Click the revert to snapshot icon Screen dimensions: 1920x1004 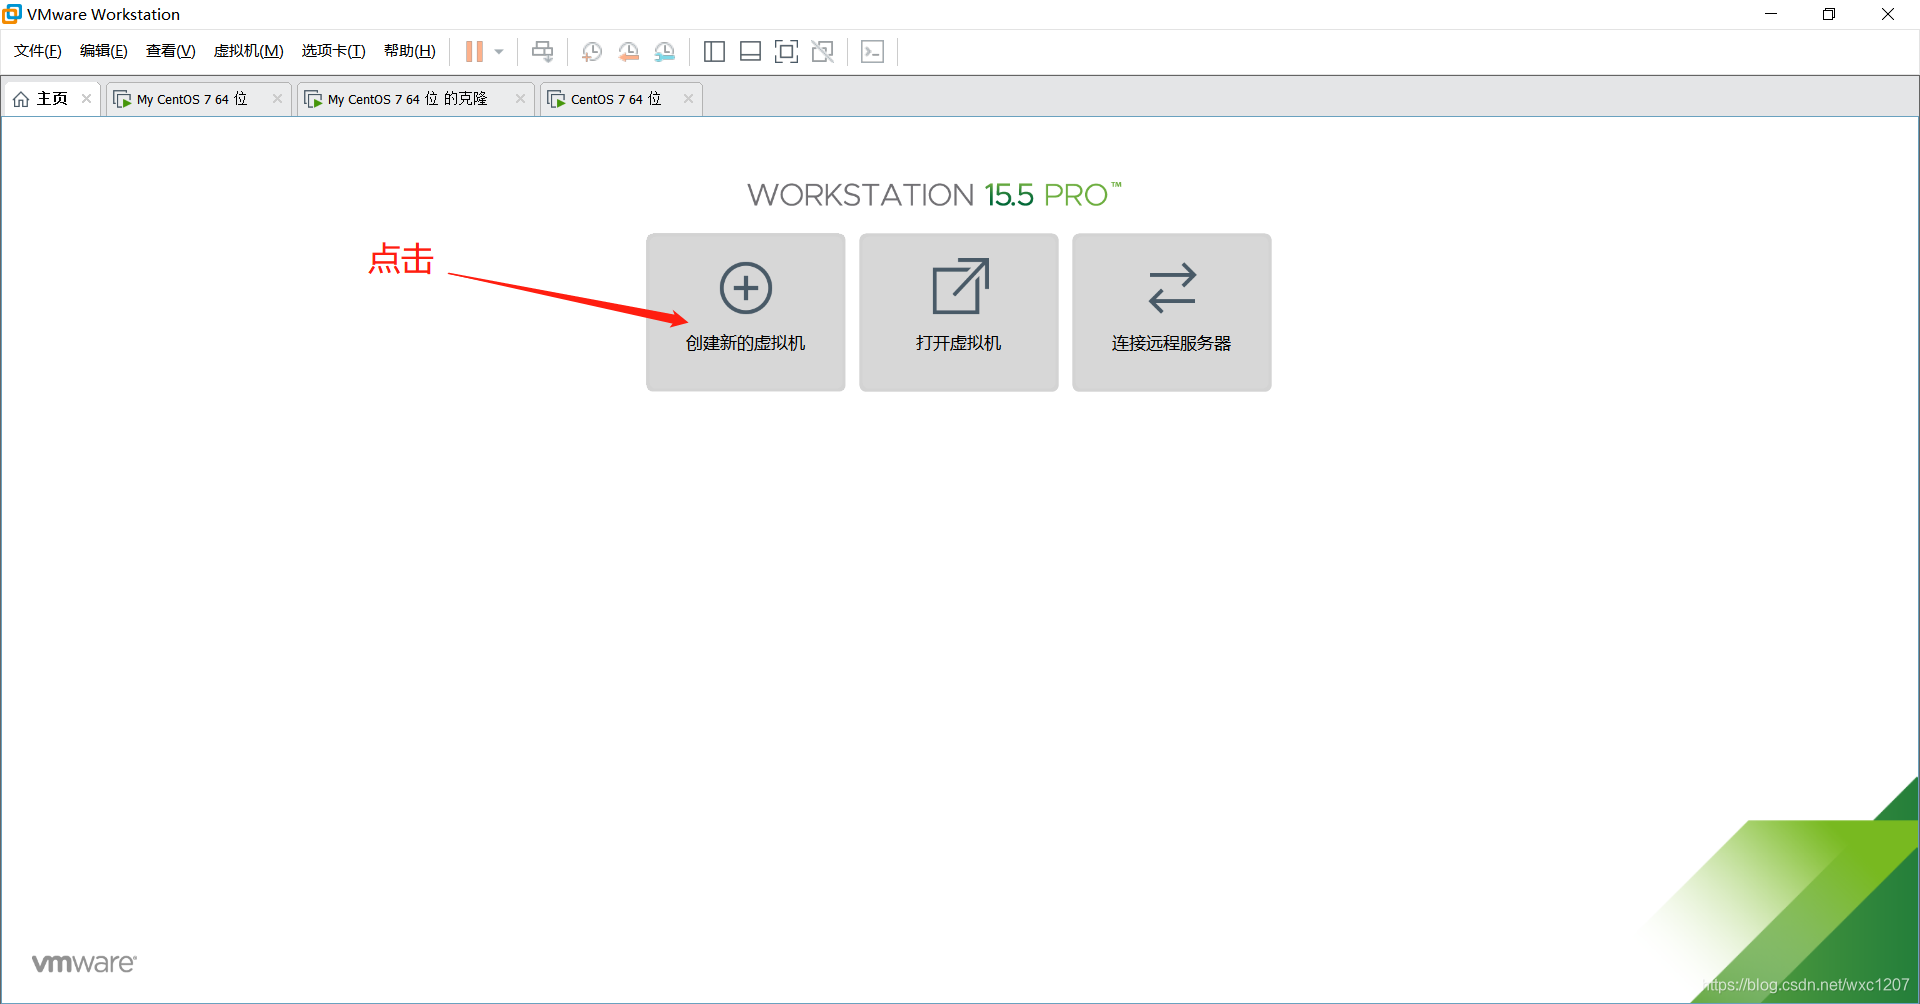[x=628, y=52]
